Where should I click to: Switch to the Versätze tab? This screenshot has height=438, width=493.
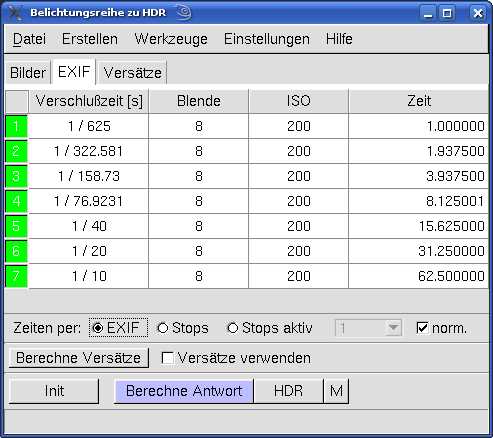point(132,73)
